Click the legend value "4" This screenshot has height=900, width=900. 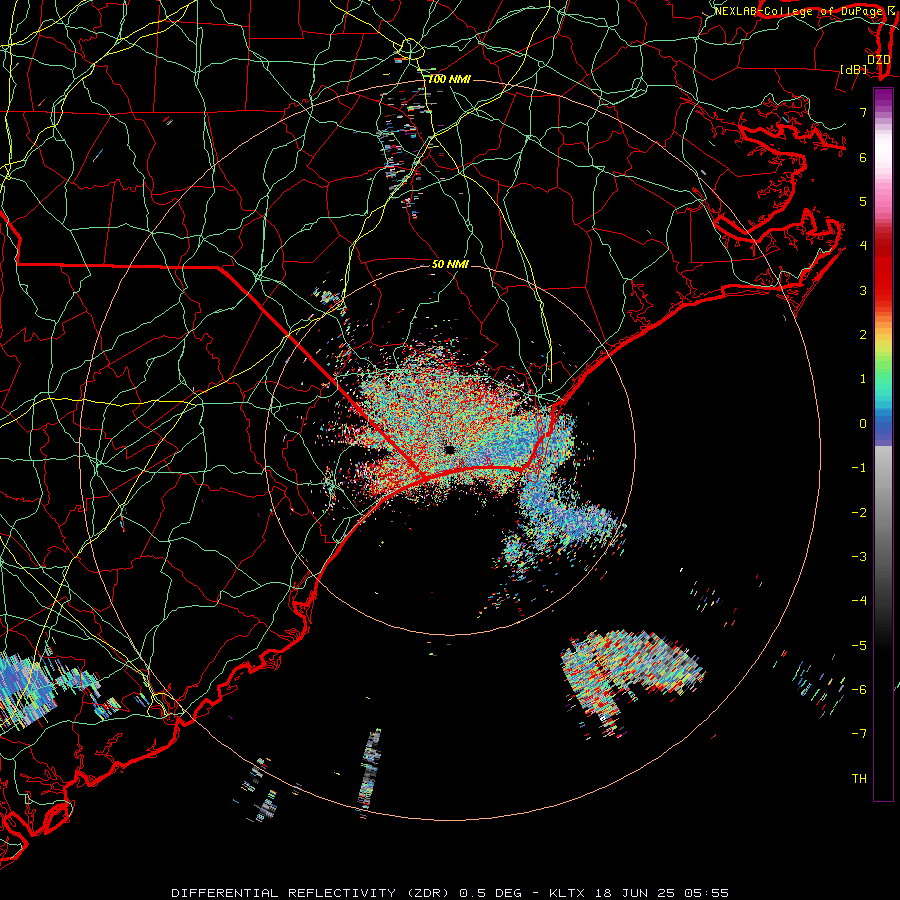click(863, 246)
